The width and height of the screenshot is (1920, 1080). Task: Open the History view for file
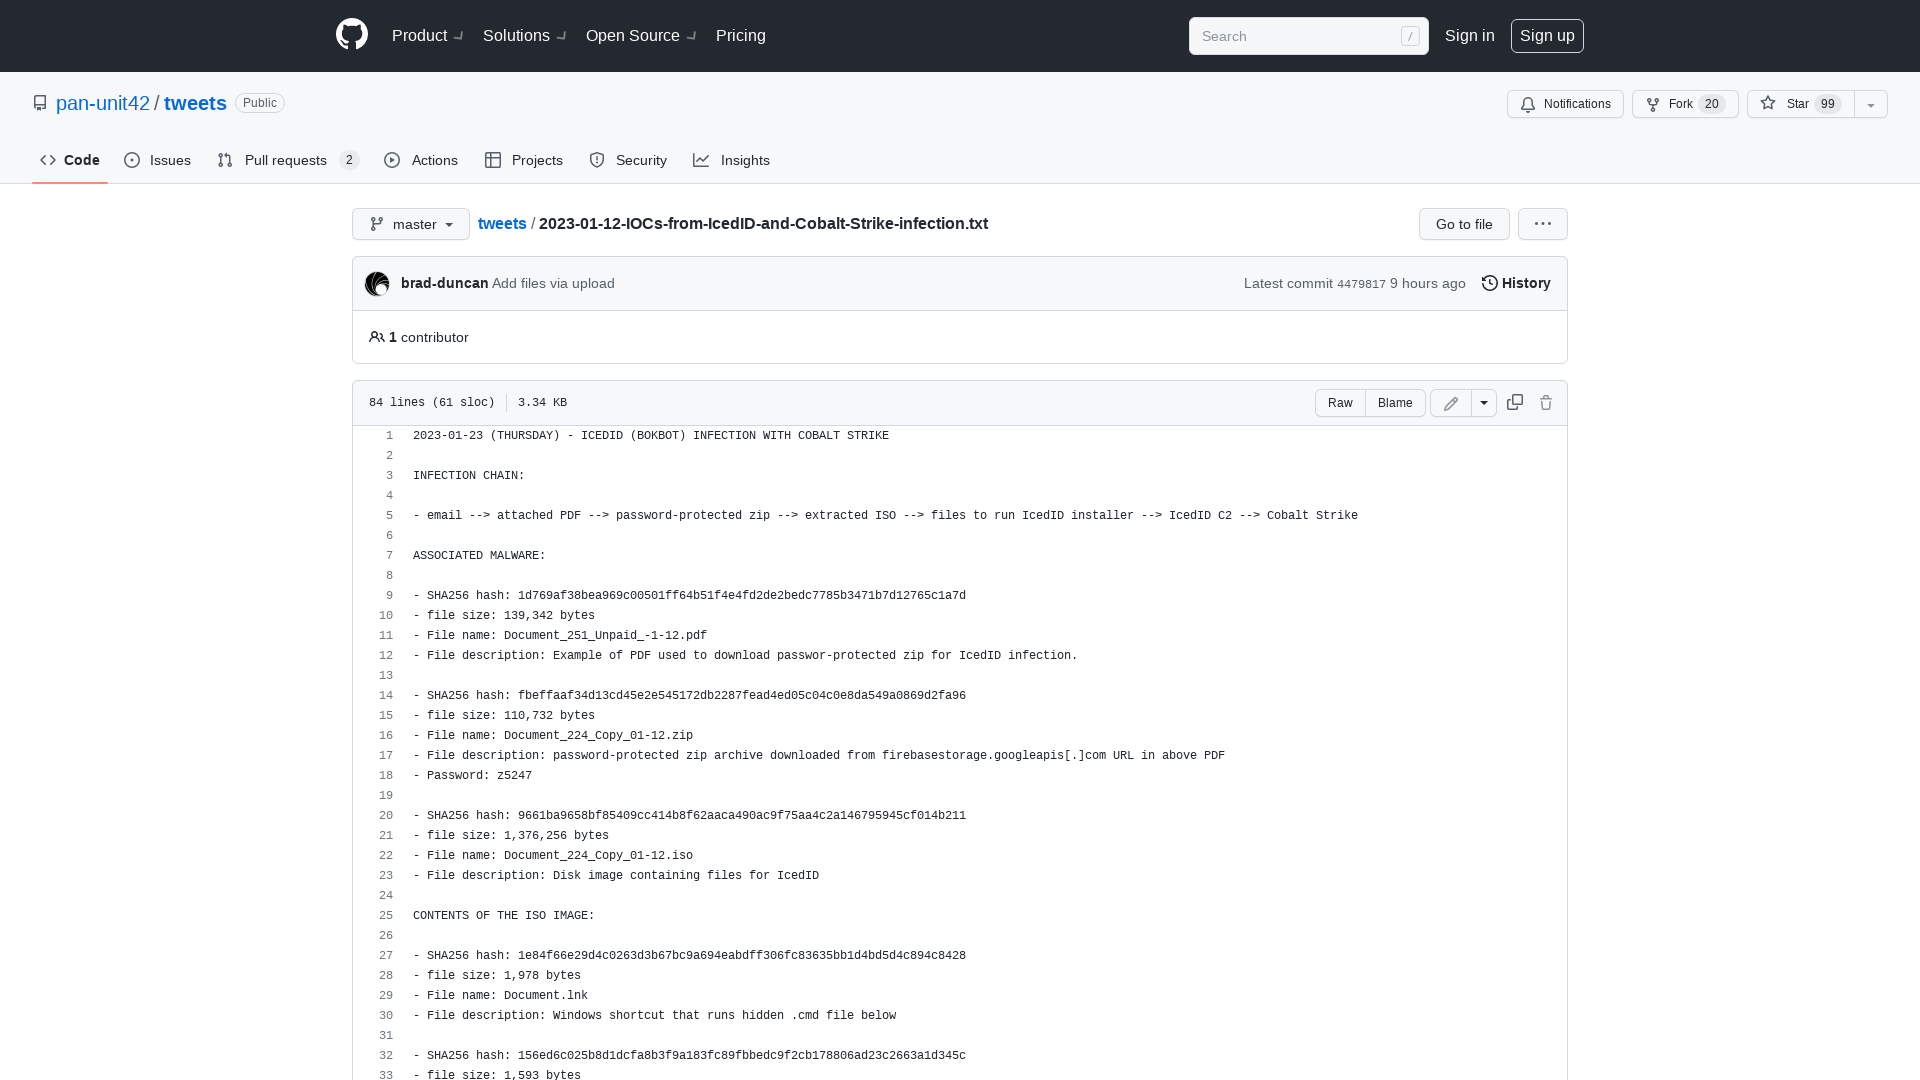click(x=1516, y=282)
